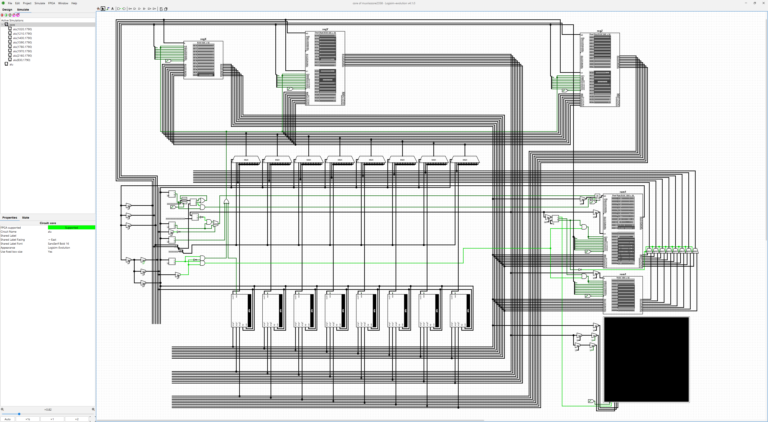Click the x½ zoom button
Image resolution: width=768 pixels, height=422 pixels.
pyautogui.click(x=27, y=419)
